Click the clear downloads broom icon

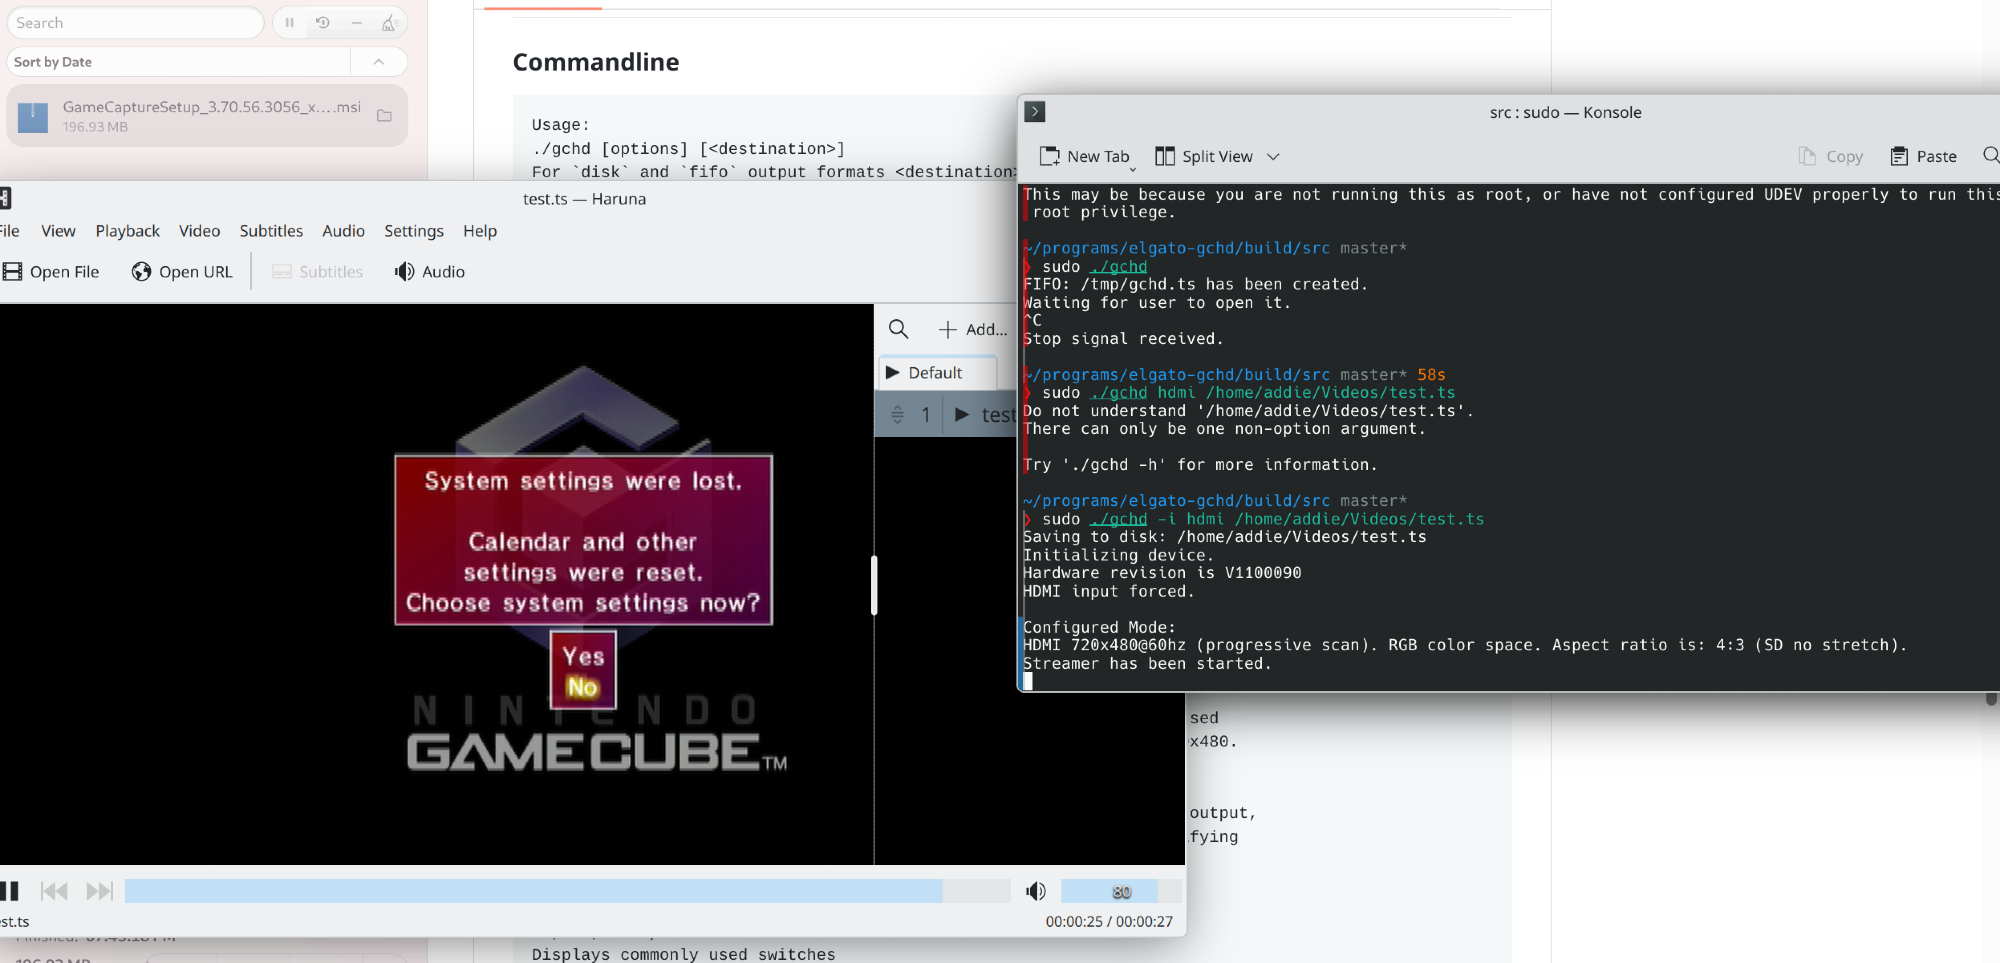click(389, 23)
